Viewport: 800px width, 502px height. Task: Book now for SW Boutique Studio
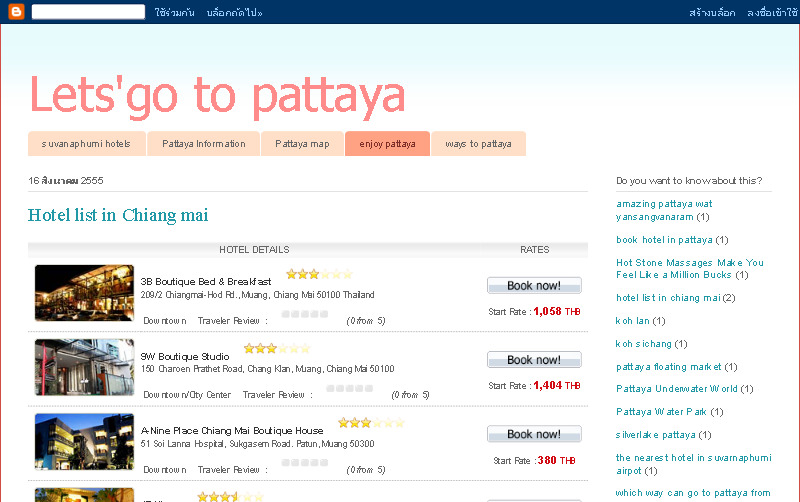click(534, 360)
